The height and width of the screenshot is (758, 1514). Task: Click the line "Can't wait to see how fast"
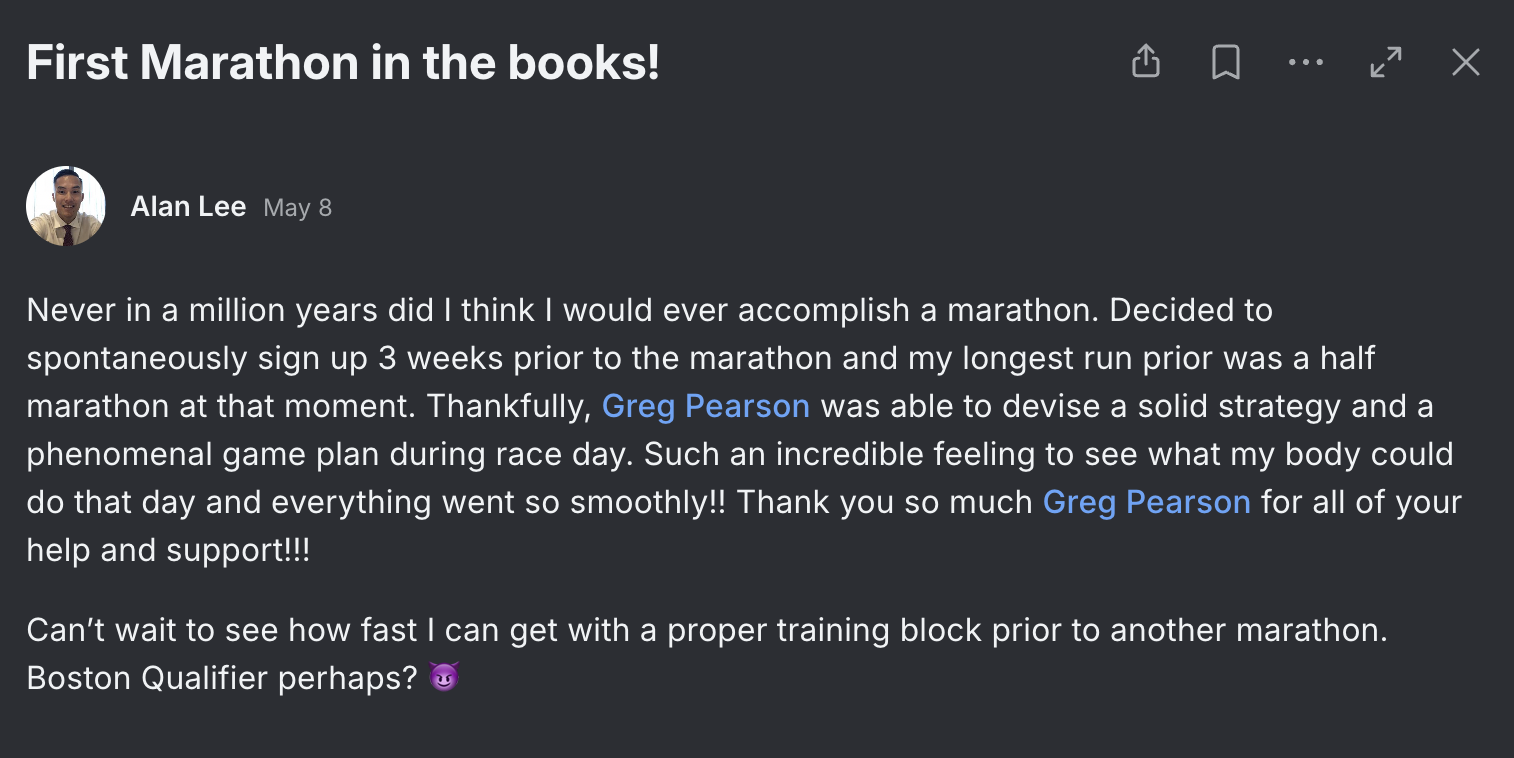pos(707,630)
